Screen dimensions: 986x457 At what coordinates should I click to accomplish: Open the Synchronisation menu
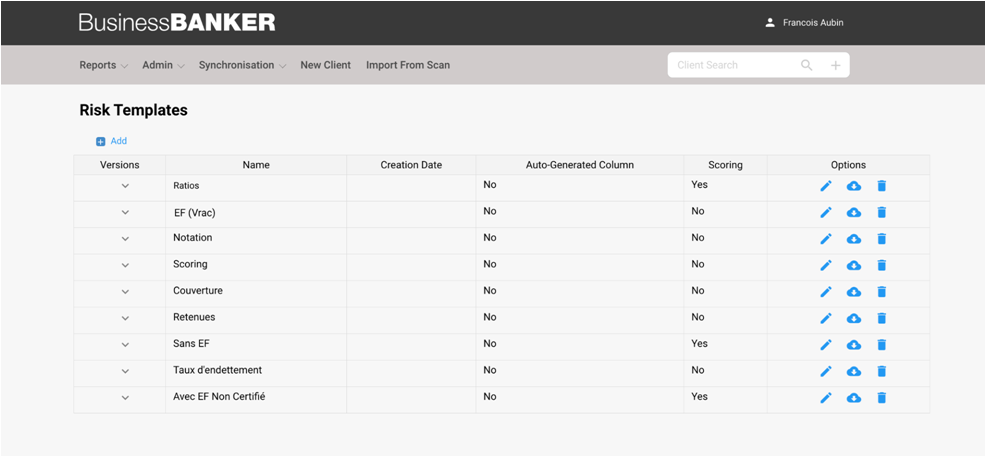click(242, 66)
